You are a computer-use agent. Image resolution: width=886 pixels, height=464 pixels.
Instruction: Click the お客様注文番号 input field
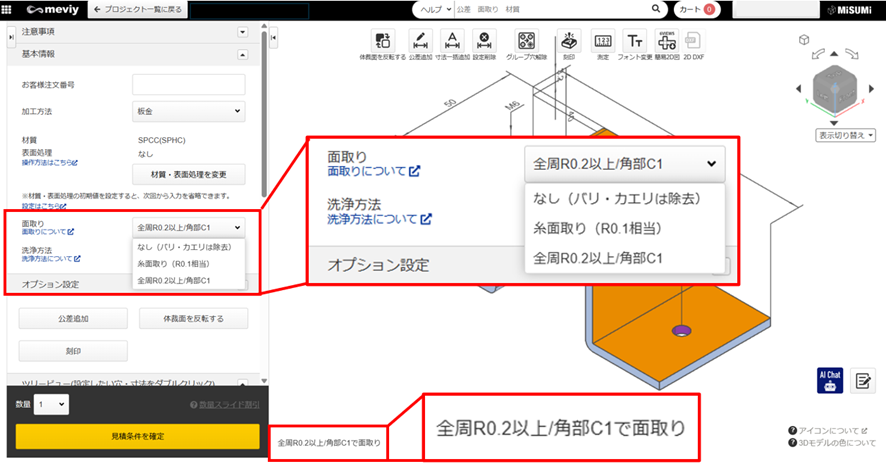click(x=188, y=84)
